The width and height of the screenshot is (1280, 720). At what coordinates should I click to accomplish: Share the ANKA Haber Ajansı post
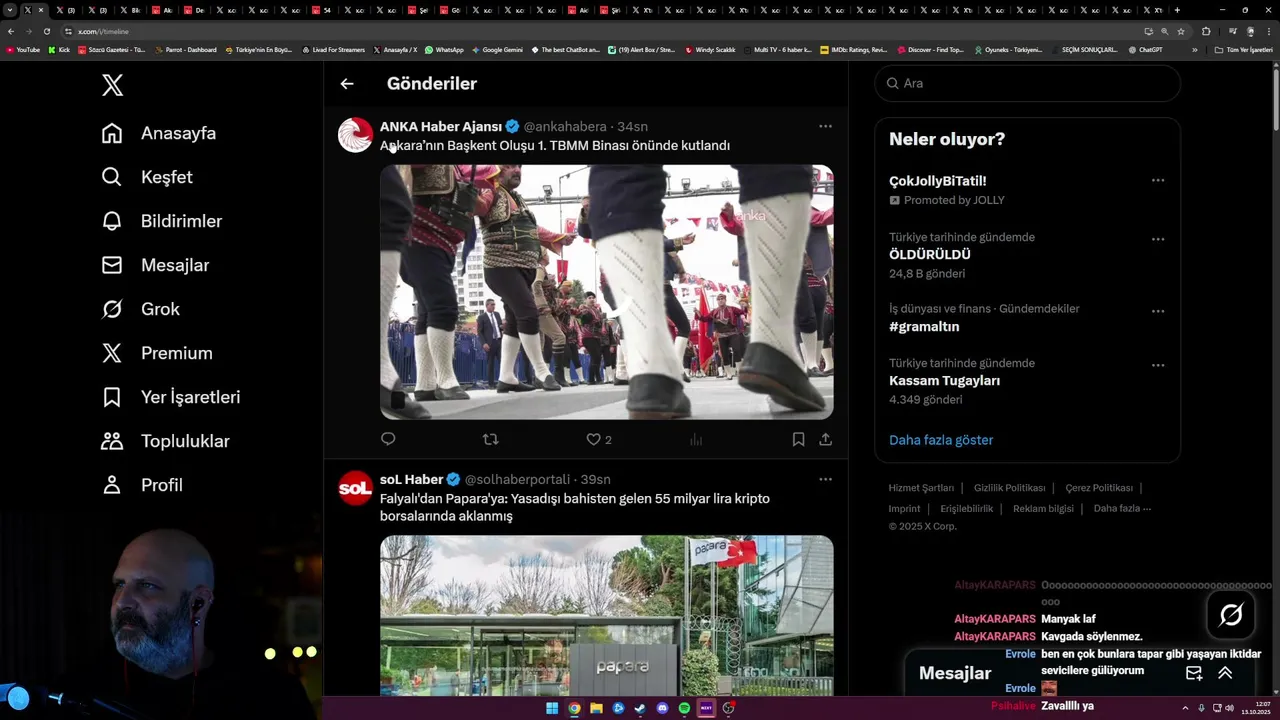pyautogui.click(x=825, y=439)
